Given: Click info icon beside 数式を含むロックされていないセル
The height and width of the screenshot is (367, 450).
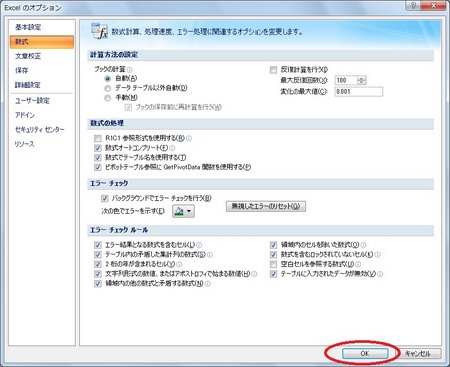Looking at the screenshot, I should click(378, 255).
